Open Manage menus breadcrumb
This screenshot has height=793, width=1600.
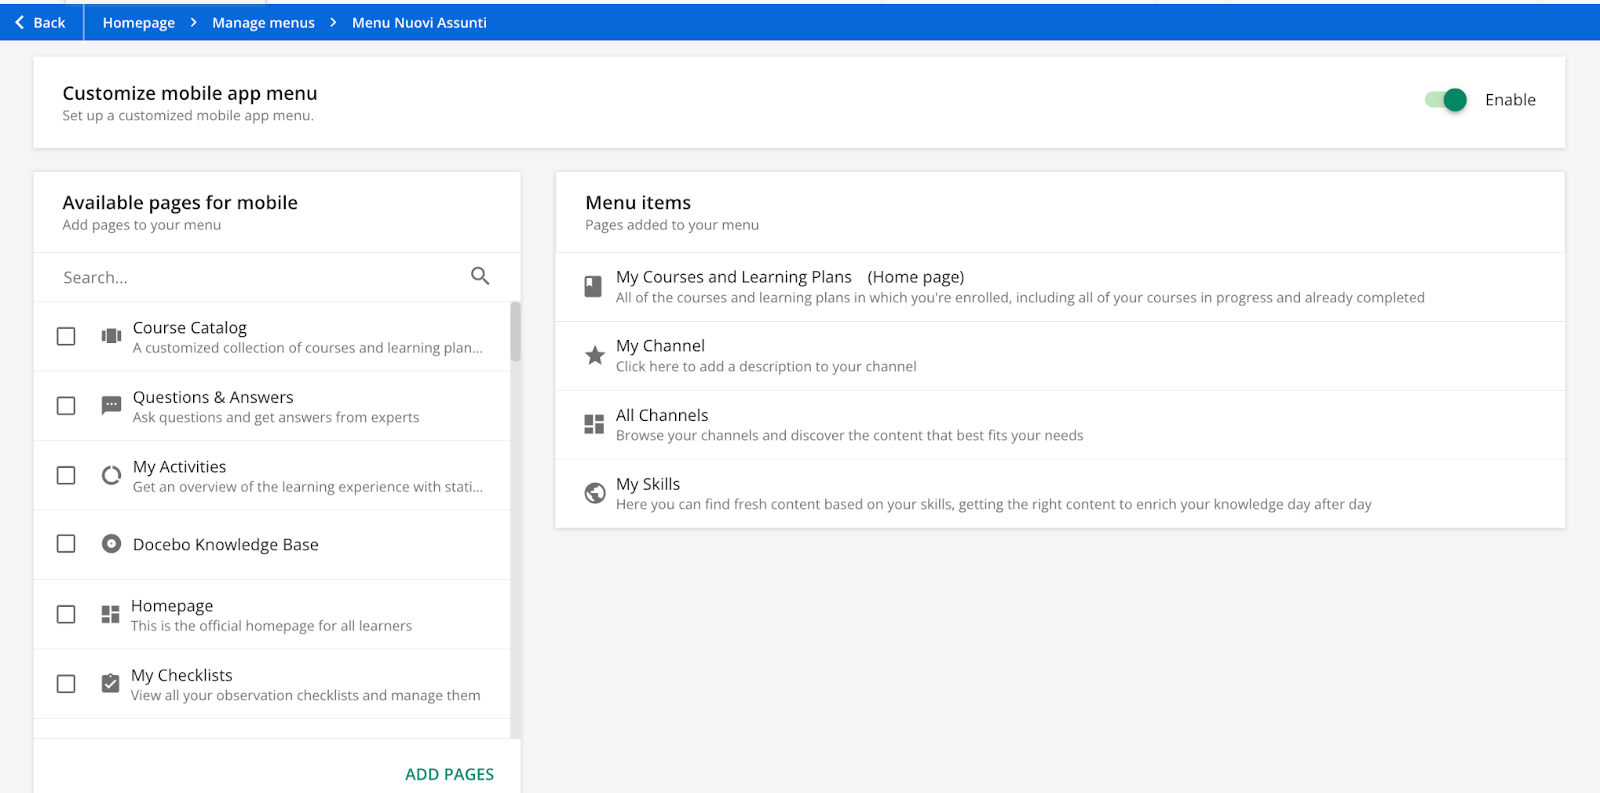click(263, 22)
